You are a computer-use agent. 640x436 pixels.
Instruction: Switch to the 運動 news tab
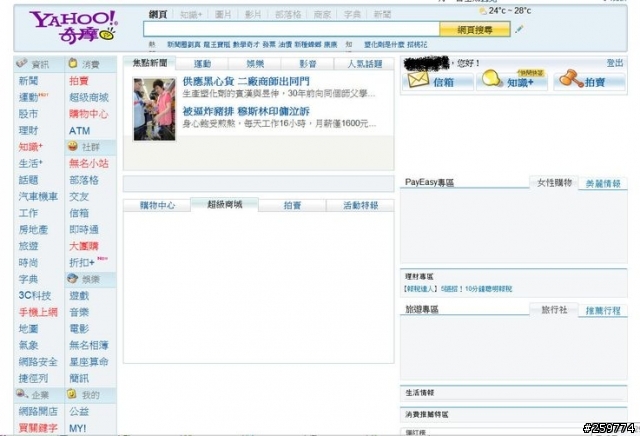[x=202, y=64]
